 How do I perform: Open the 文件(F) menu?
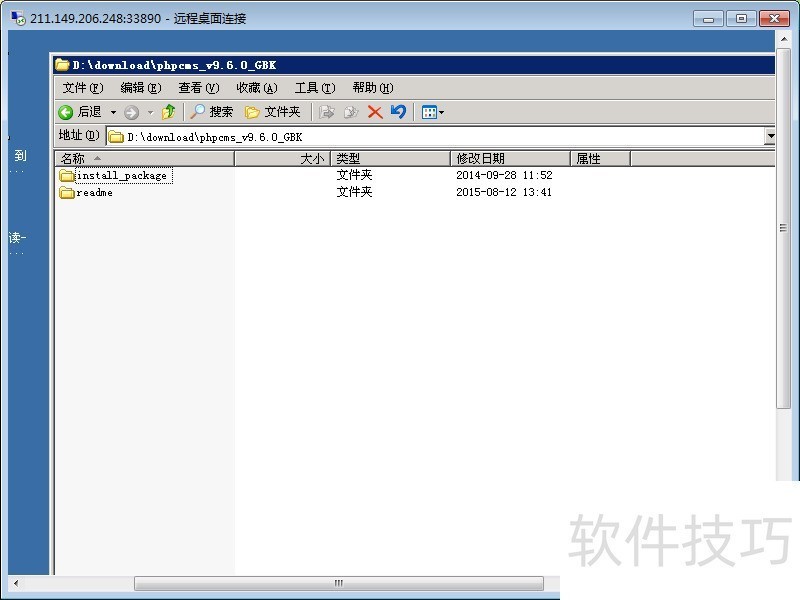(x=83, y=88)
